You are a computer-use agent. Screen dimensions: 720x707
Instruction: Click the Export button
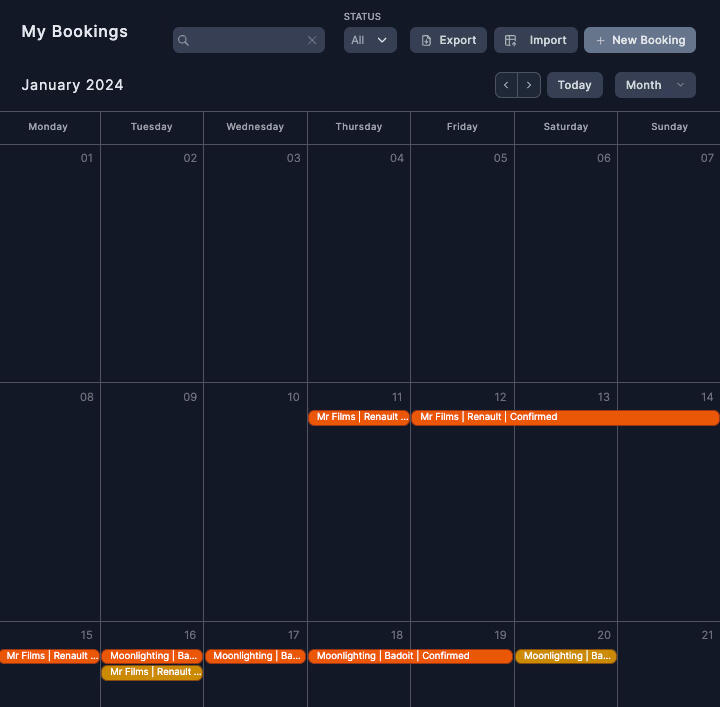[x=448, y=40]
